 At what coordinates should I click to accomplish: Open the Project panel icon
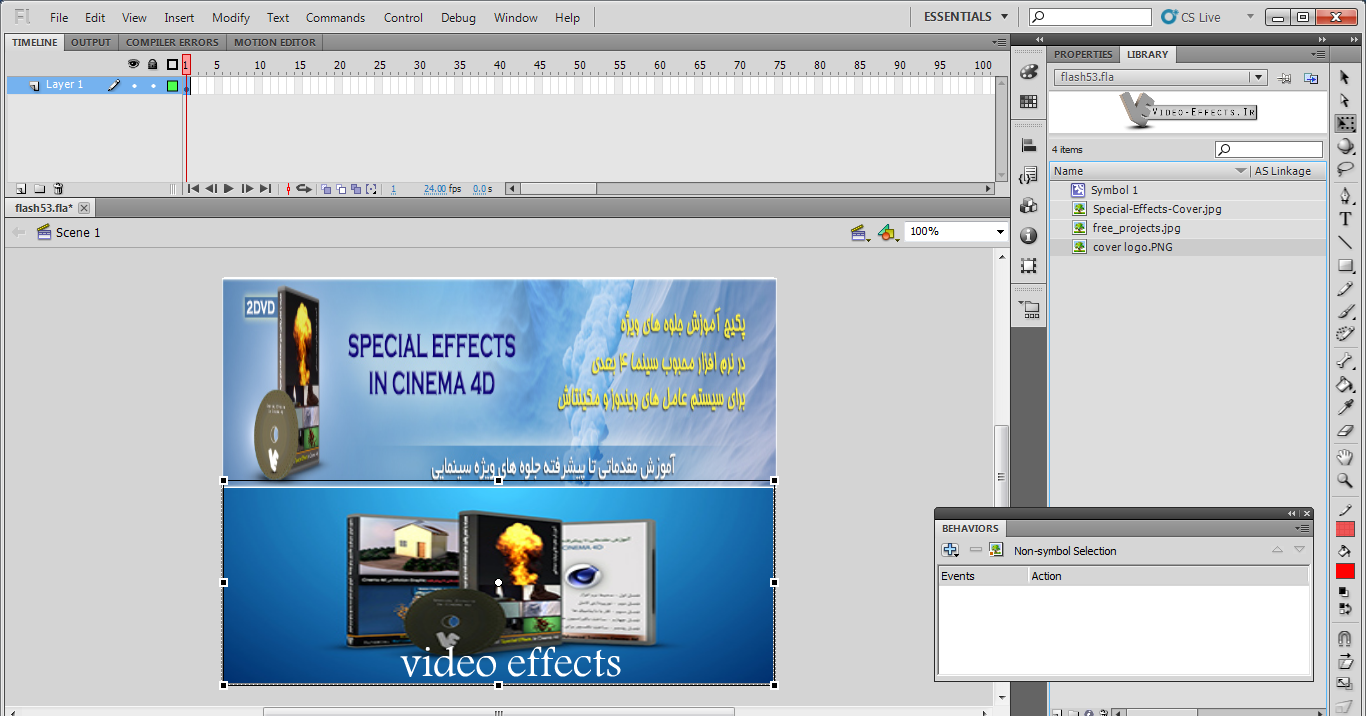click(x=1029, y=309)
